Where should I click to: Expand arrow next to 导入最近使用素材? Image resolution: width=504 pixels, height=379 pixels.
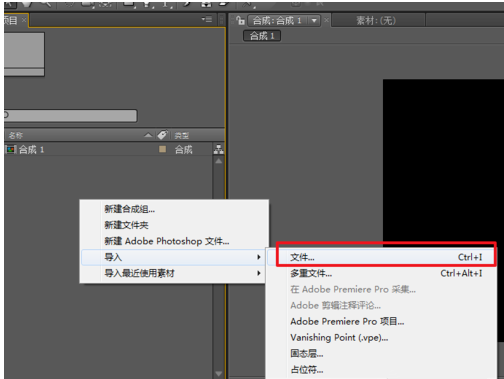point(259,273)
